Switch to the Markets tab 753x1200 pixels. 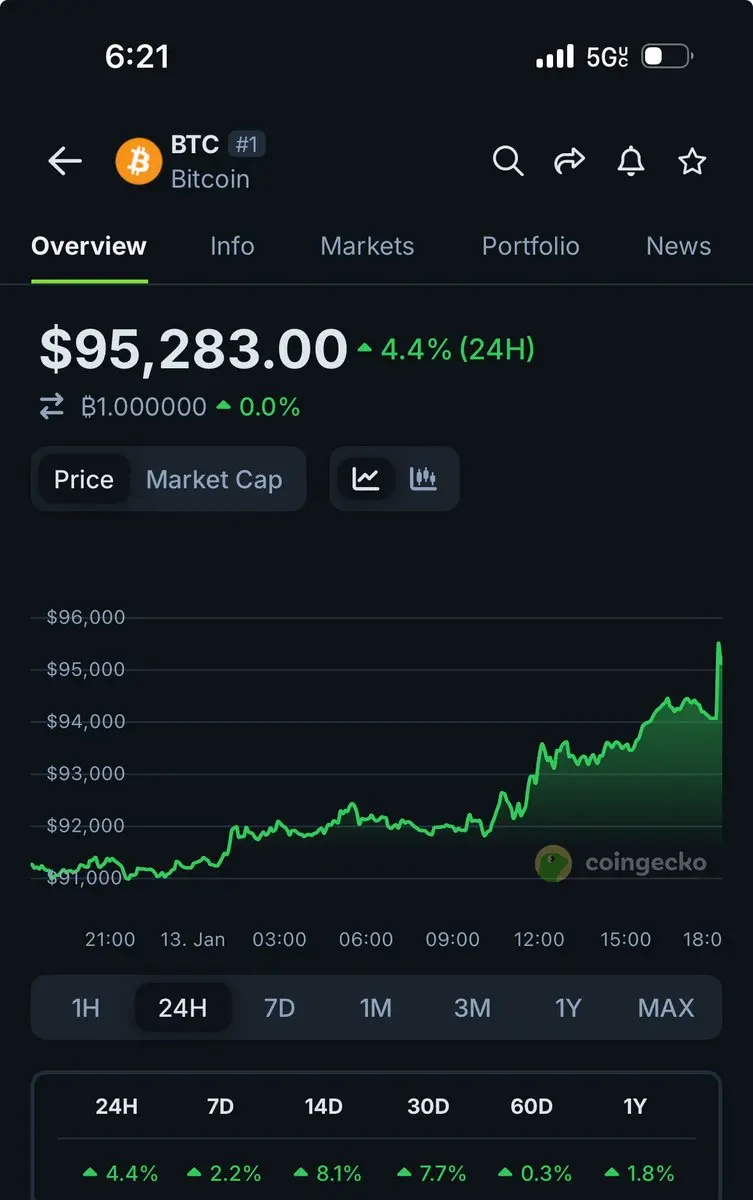pyautogui.click(x=367, y=246)
